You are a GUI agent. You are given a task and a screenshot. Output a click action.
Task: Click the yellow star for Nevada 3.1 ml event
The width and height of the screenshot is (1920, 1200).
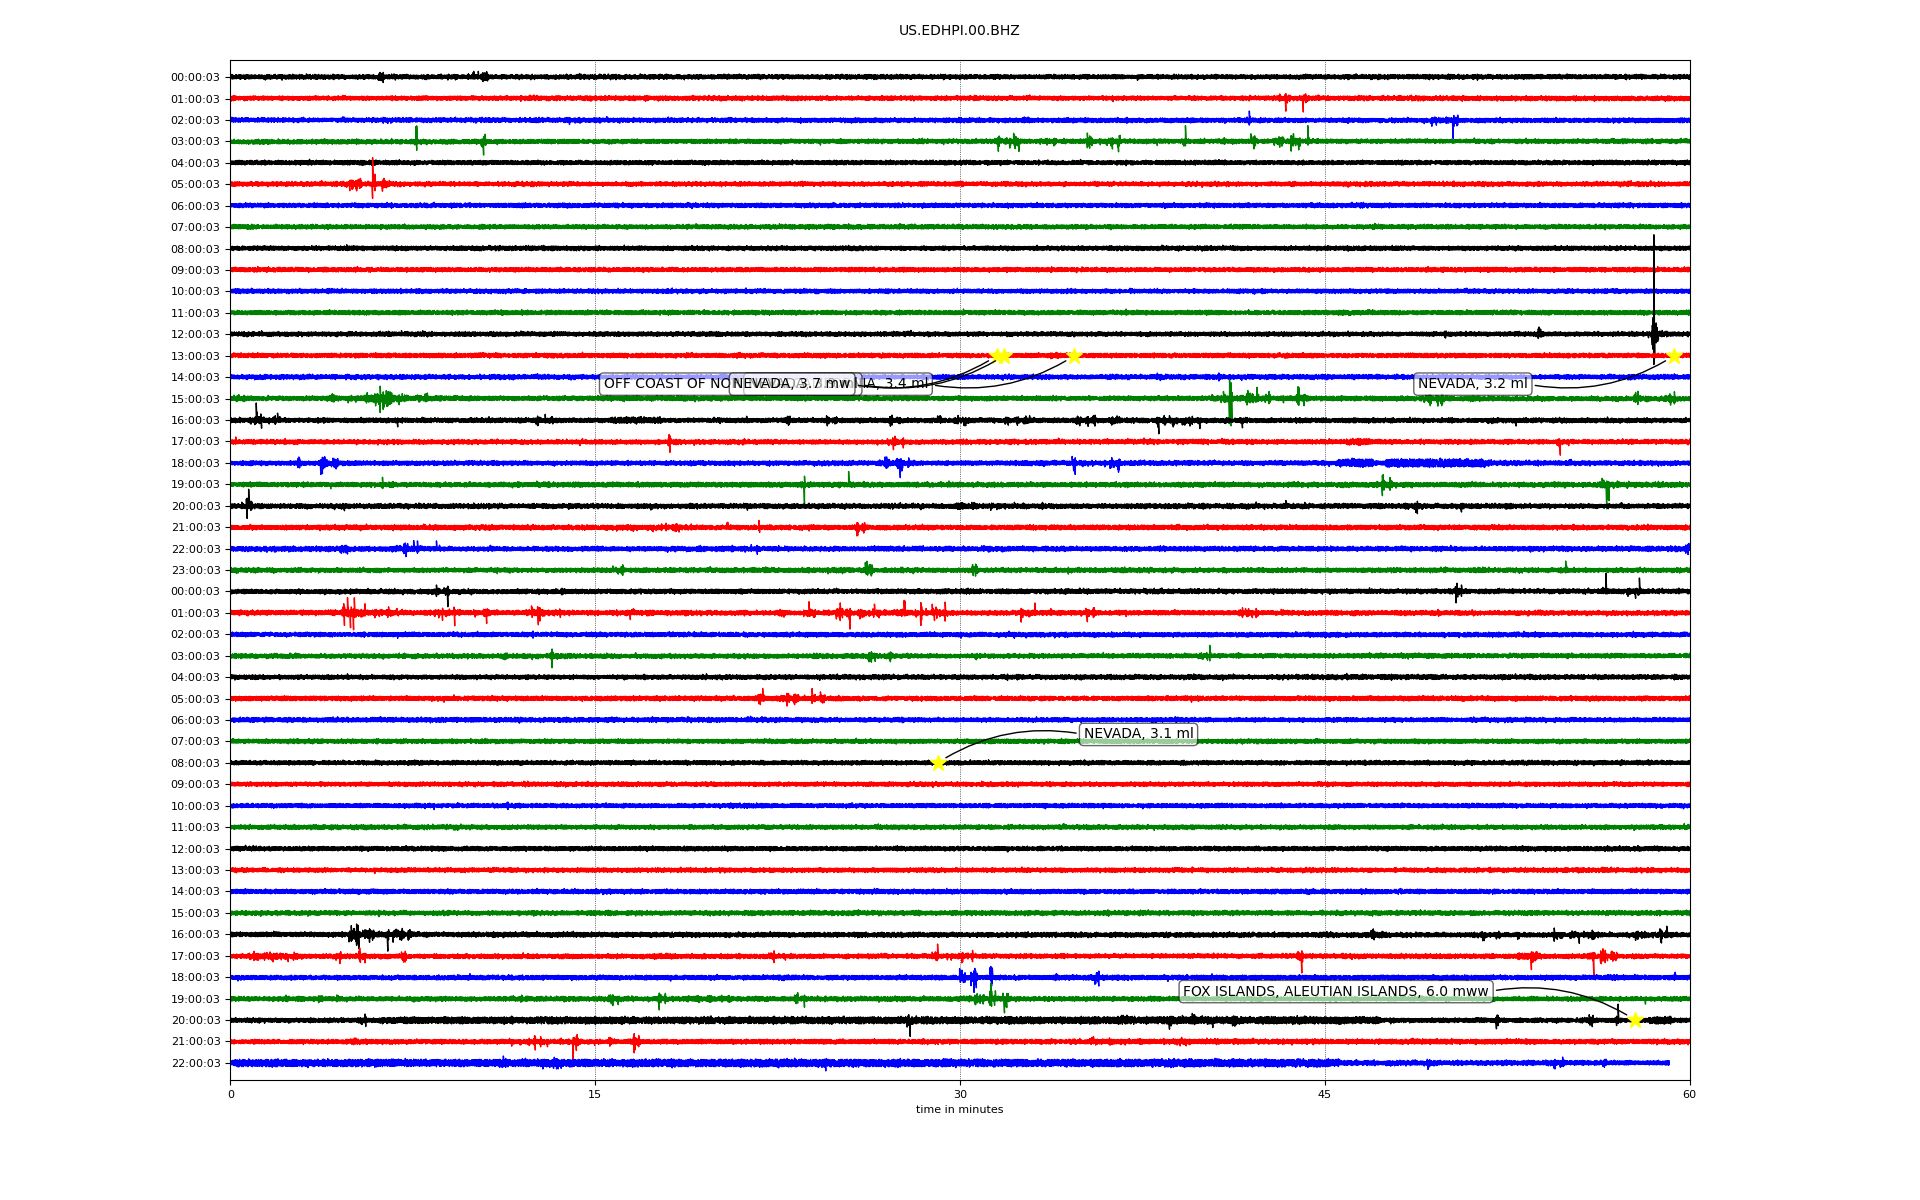pos(938,763)
